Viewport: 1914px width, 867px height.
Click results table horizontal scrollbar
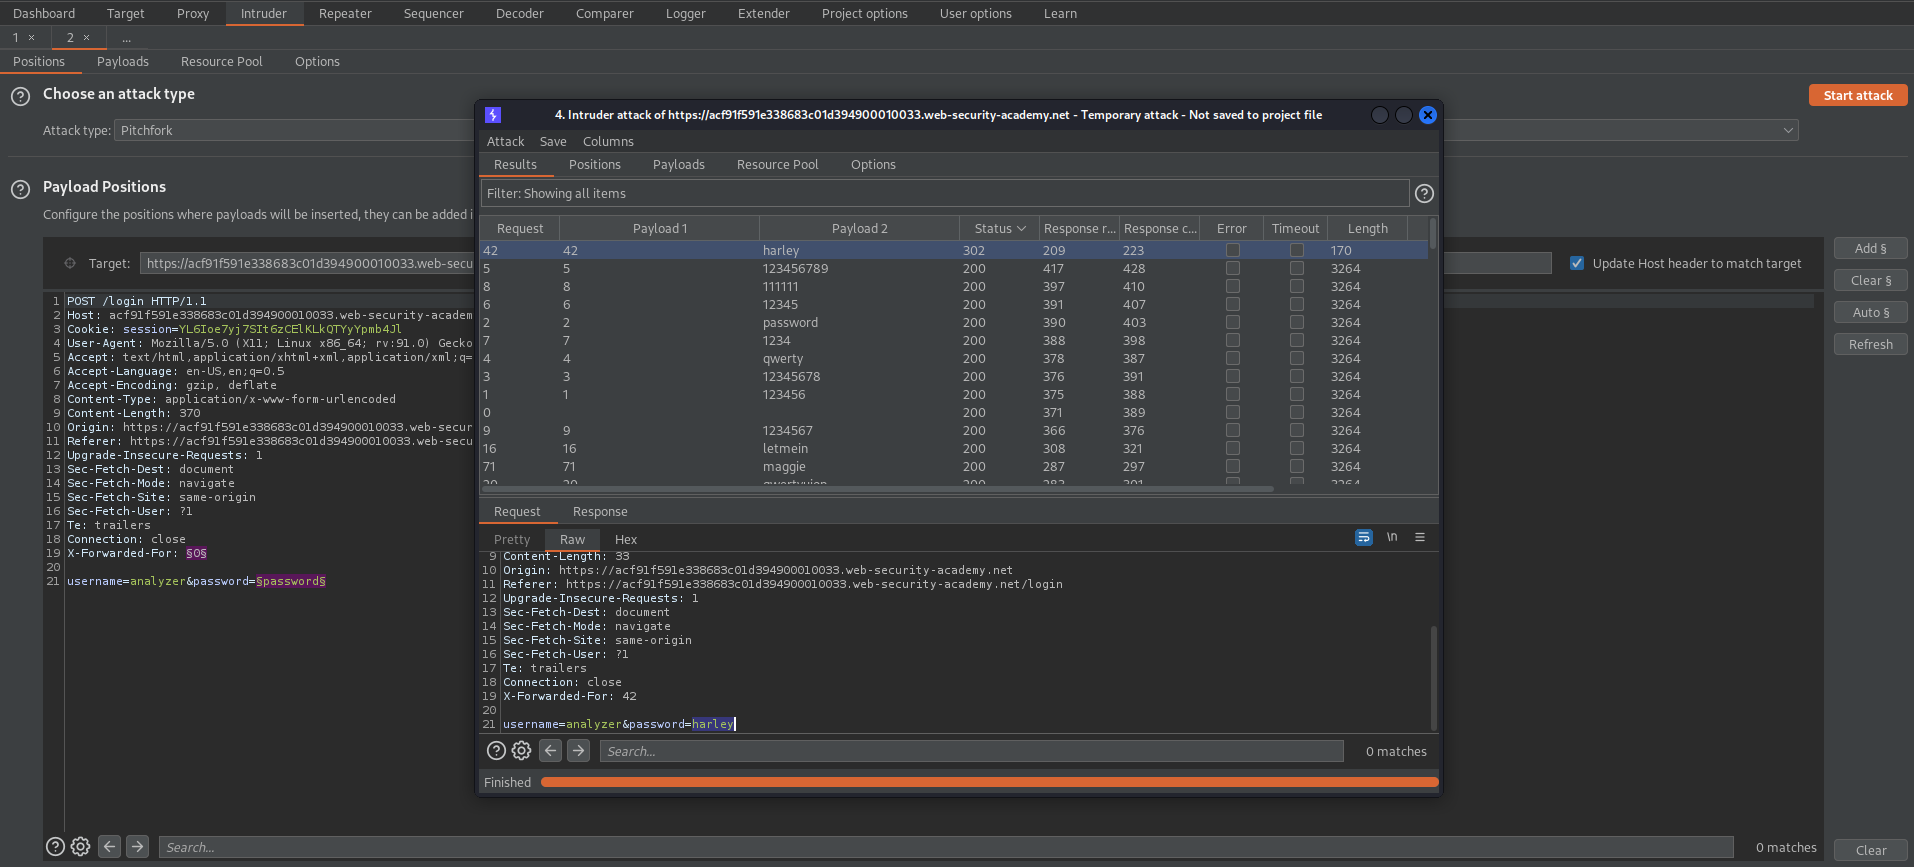click(x=877, y=489)
